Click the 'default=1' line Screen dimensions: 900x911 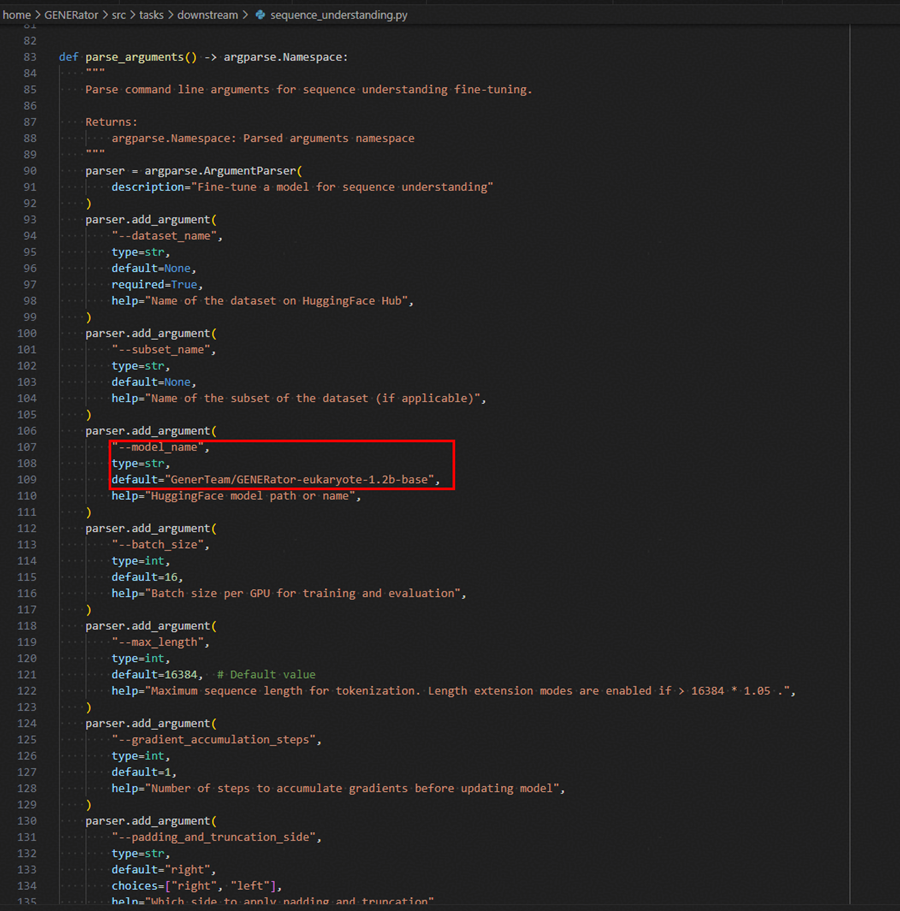(144, 773)
